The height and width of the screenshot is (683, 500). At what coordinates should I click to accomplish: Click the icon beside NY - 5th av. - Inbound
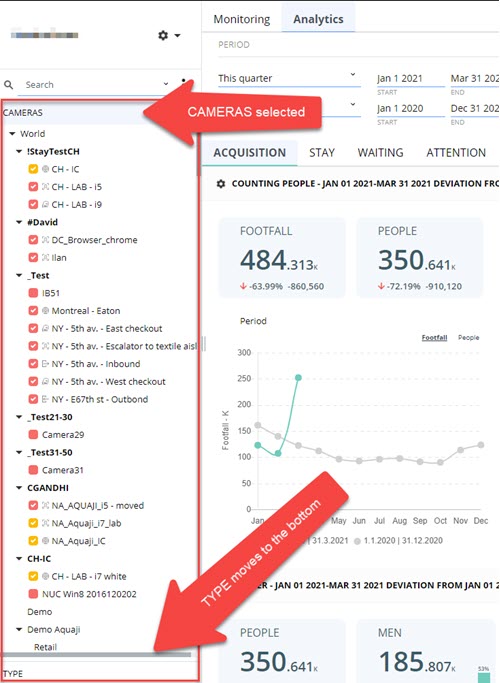point(45,364)
